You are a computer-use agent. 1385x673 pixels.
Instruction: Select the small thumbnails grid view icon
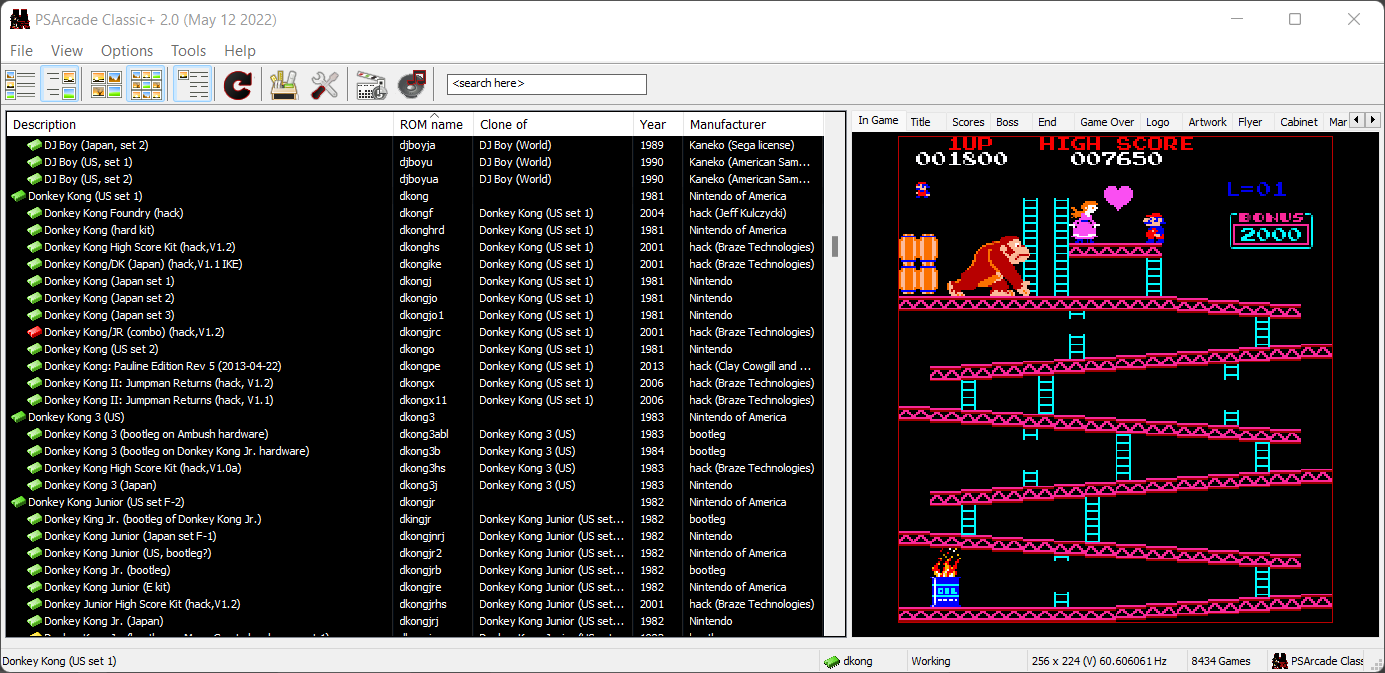click(146, 84)
